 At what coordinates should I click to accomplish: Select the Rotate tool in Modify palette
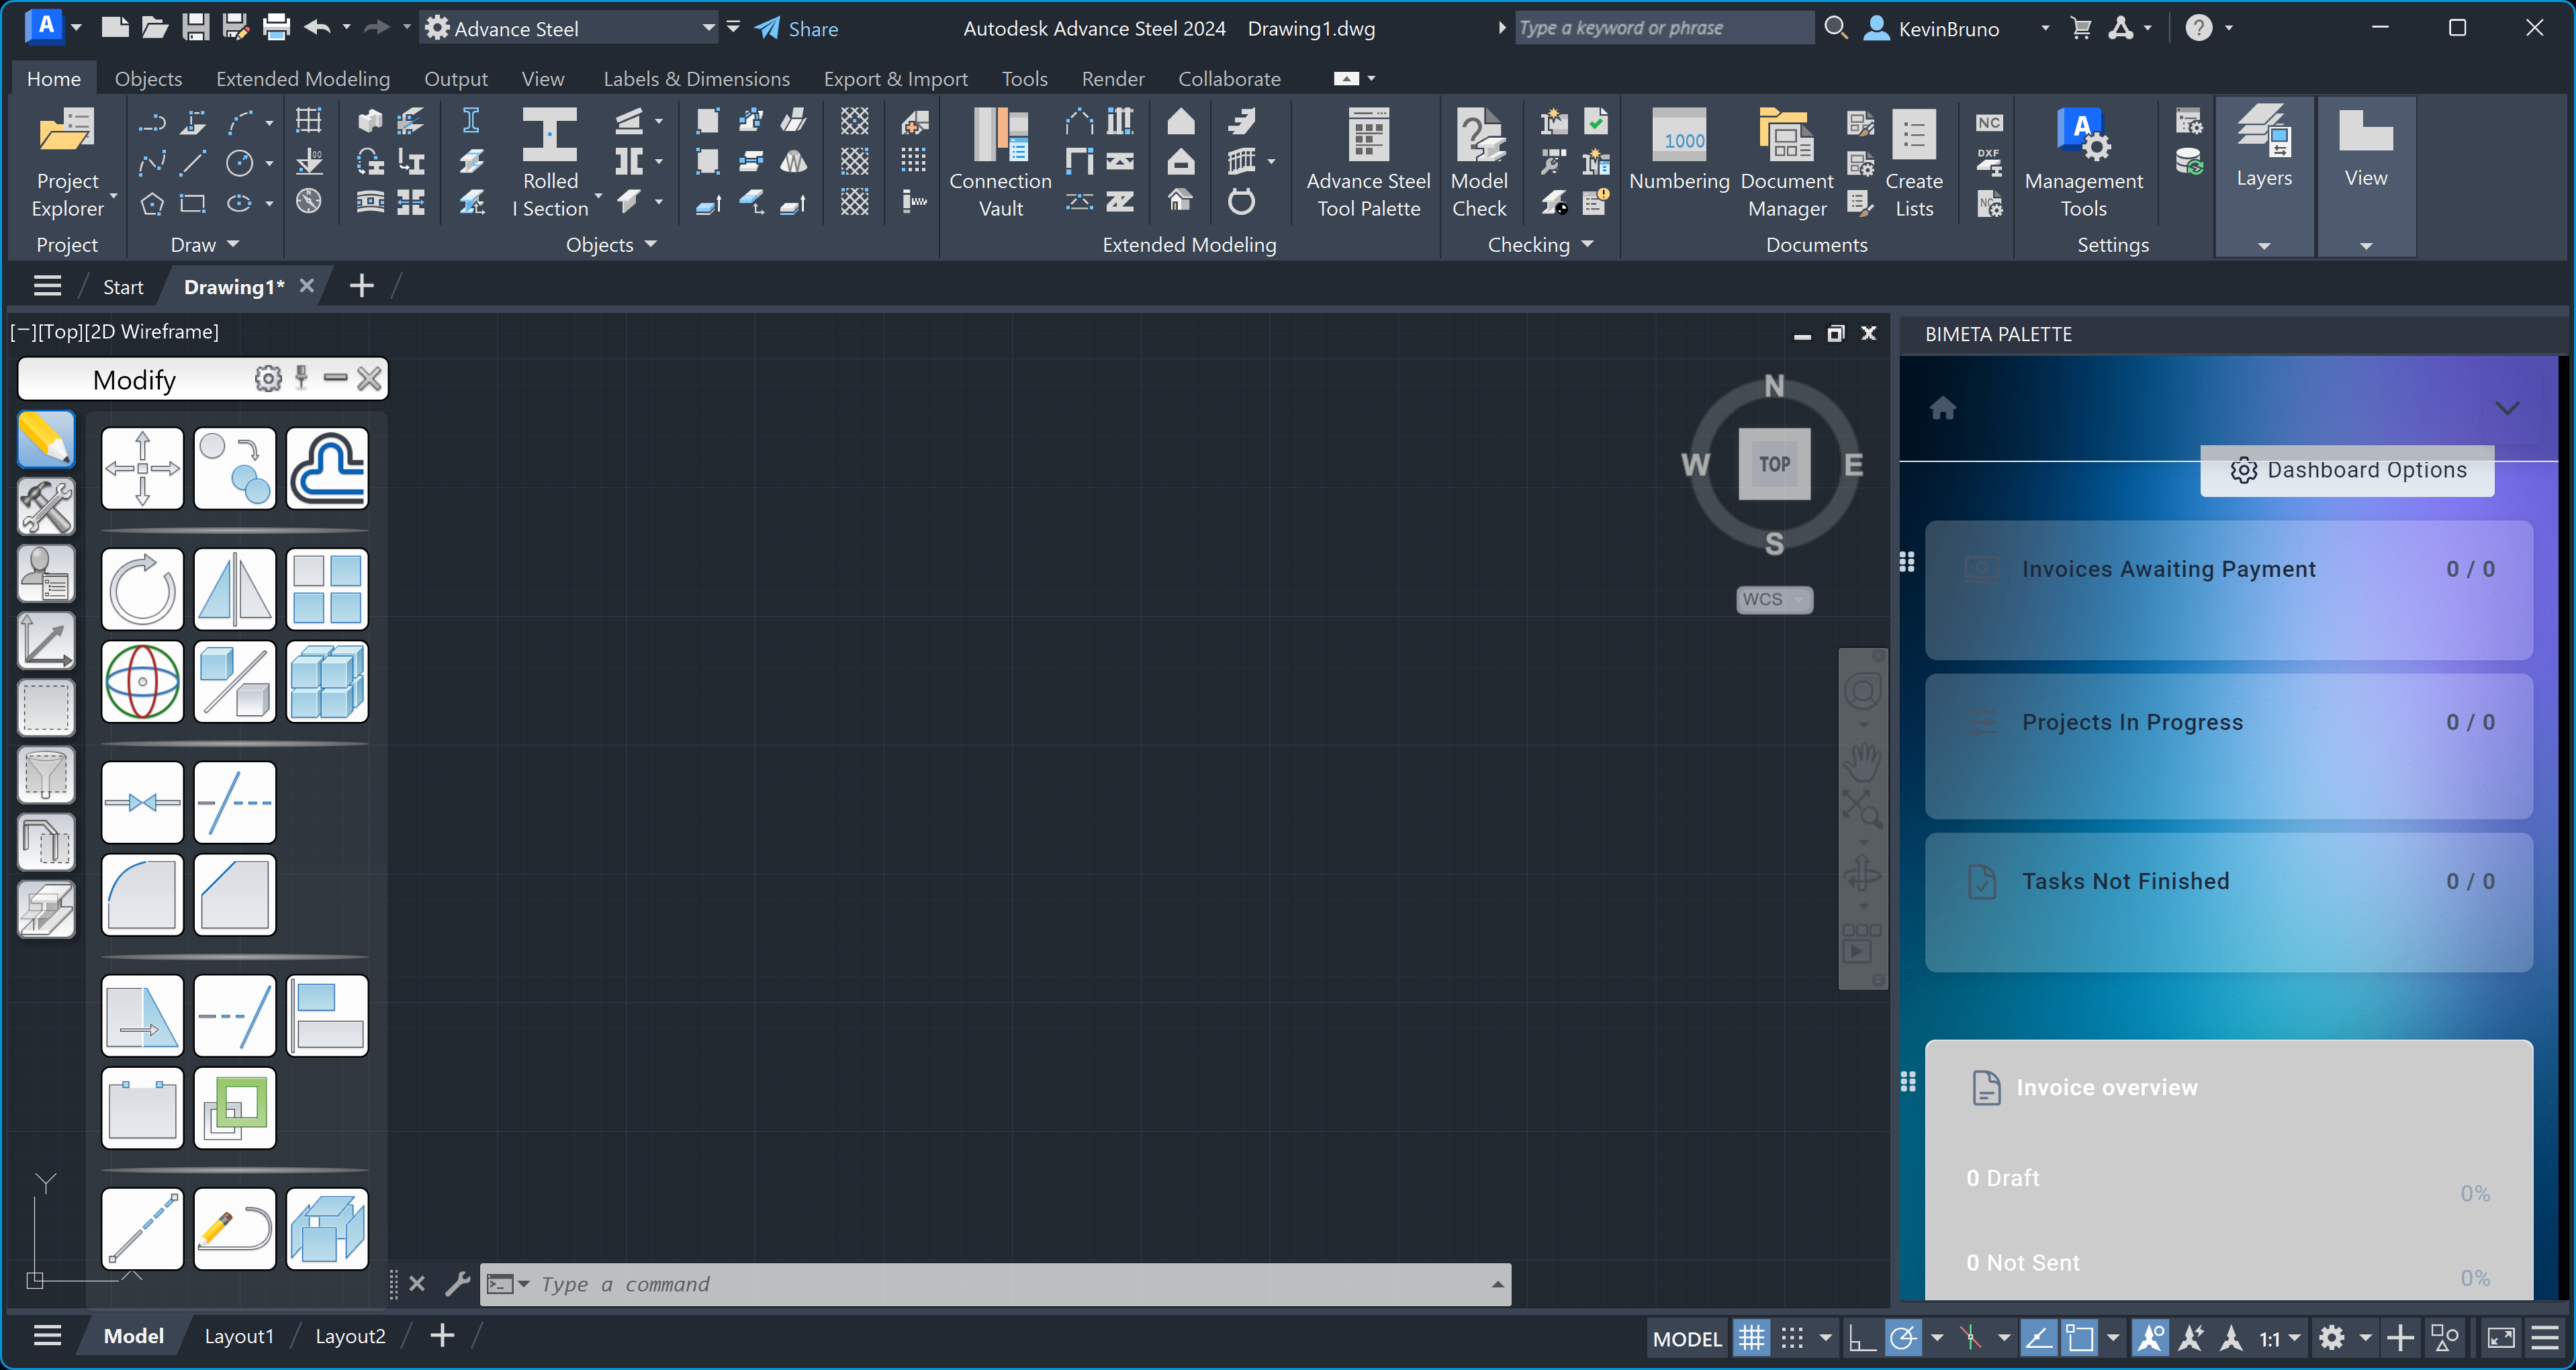pyautogui.click(x=142, y=589)
